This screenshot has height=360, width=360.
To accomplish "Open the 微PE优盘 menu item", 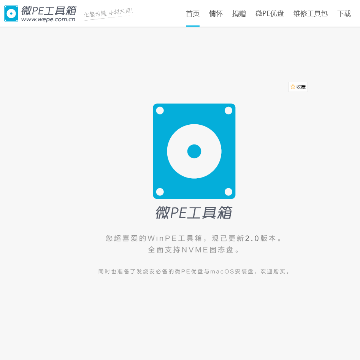I will pos(270,14).
